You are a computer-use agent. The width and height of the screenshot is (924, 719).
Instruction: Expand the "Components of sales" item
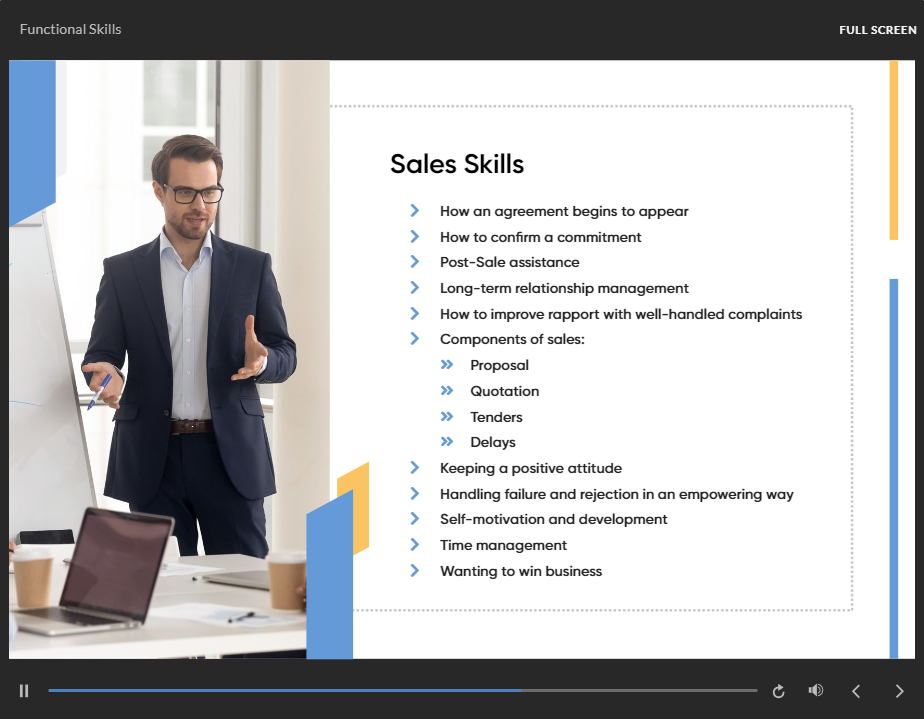(416, 339)
